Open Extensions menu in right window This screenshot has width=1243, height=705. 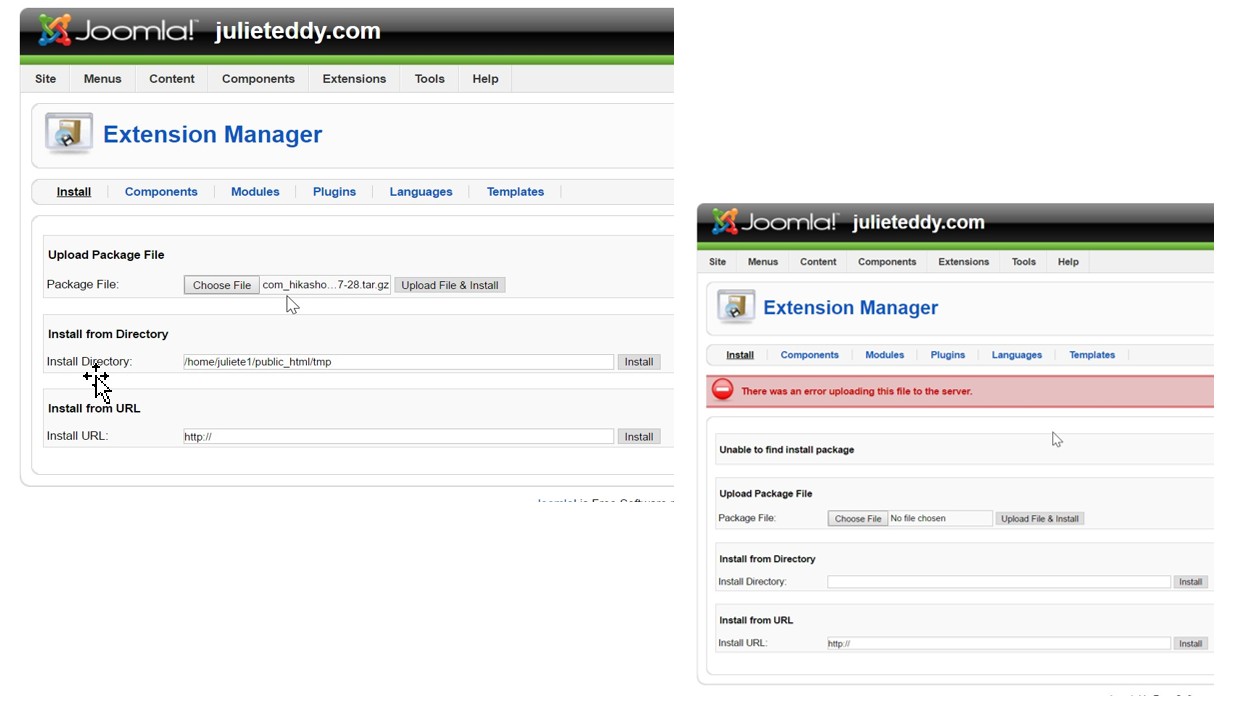click(964, 262)
